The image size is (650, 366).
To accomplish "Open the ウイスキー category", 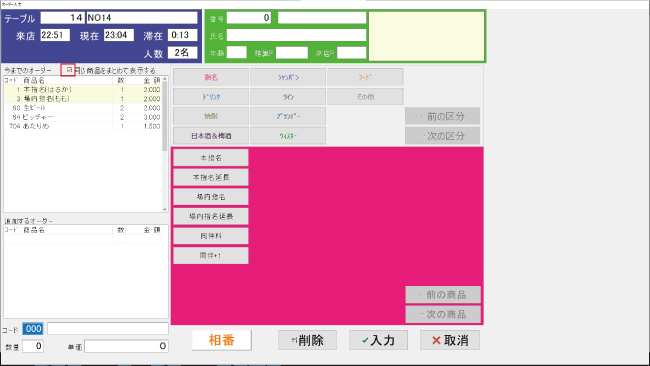I will click(x=288, y=136).
